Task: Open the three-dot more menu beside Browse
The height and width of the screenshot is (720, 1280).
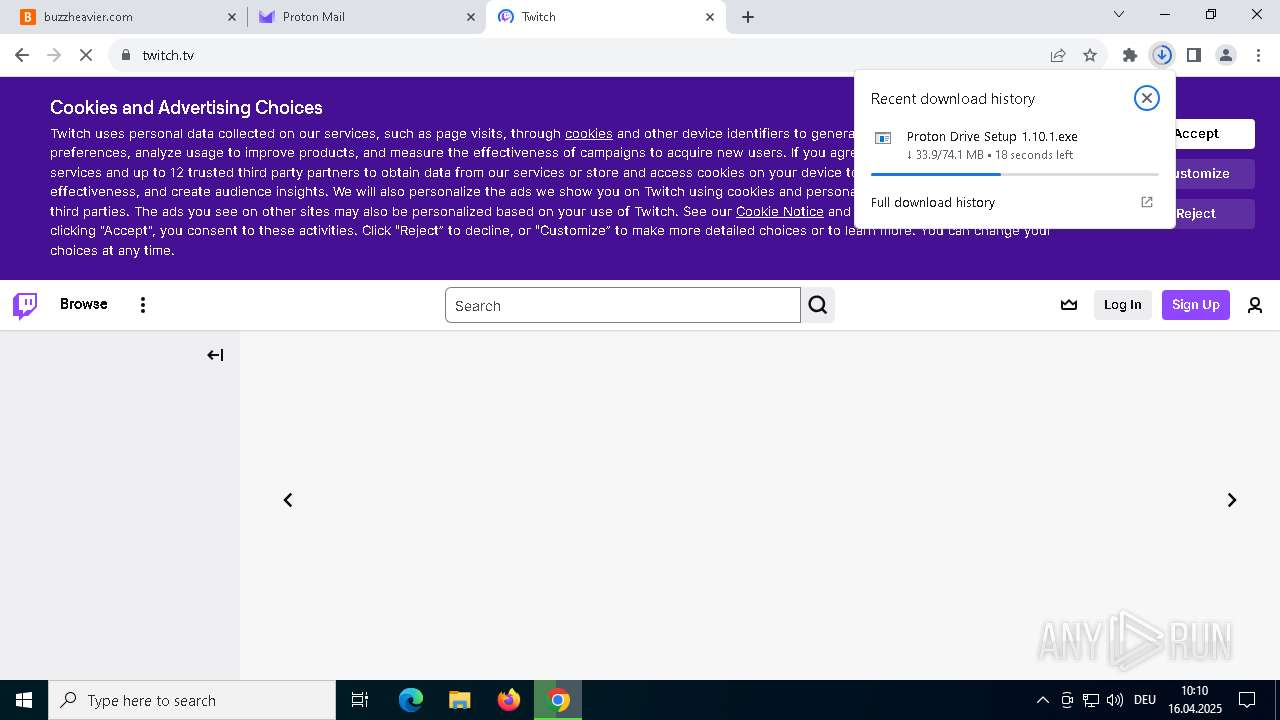Action: coord(143,305)
